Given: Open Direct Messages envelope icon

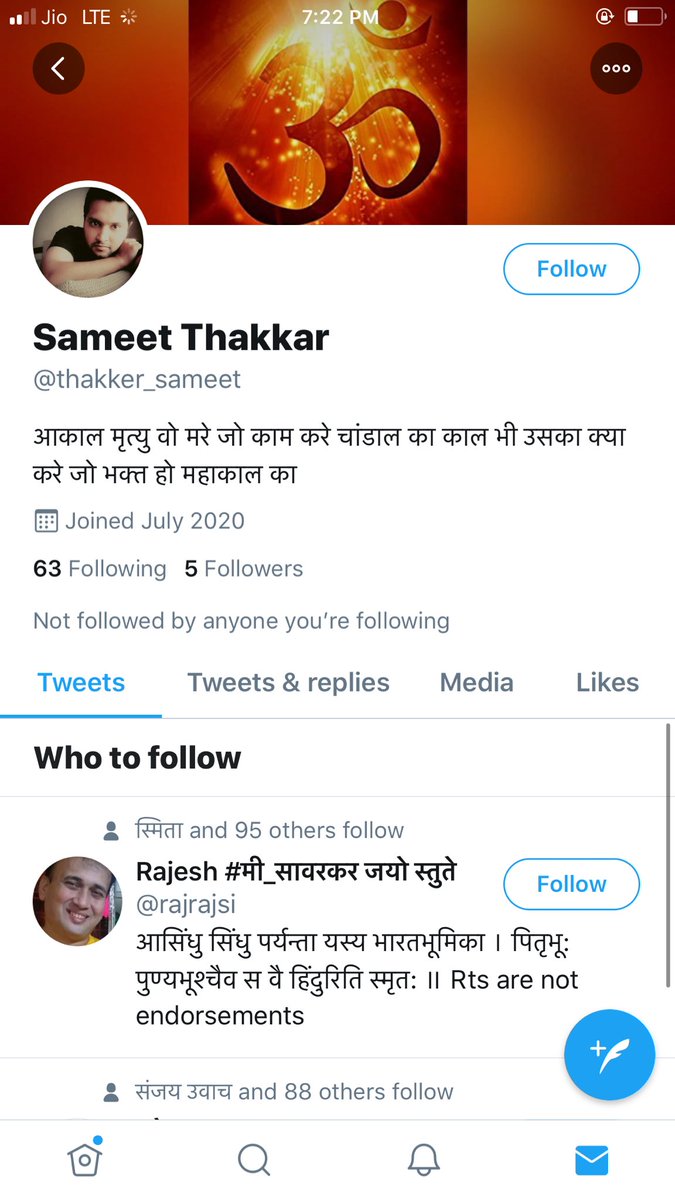Looking at the screenshot, I should (591, 1158).
